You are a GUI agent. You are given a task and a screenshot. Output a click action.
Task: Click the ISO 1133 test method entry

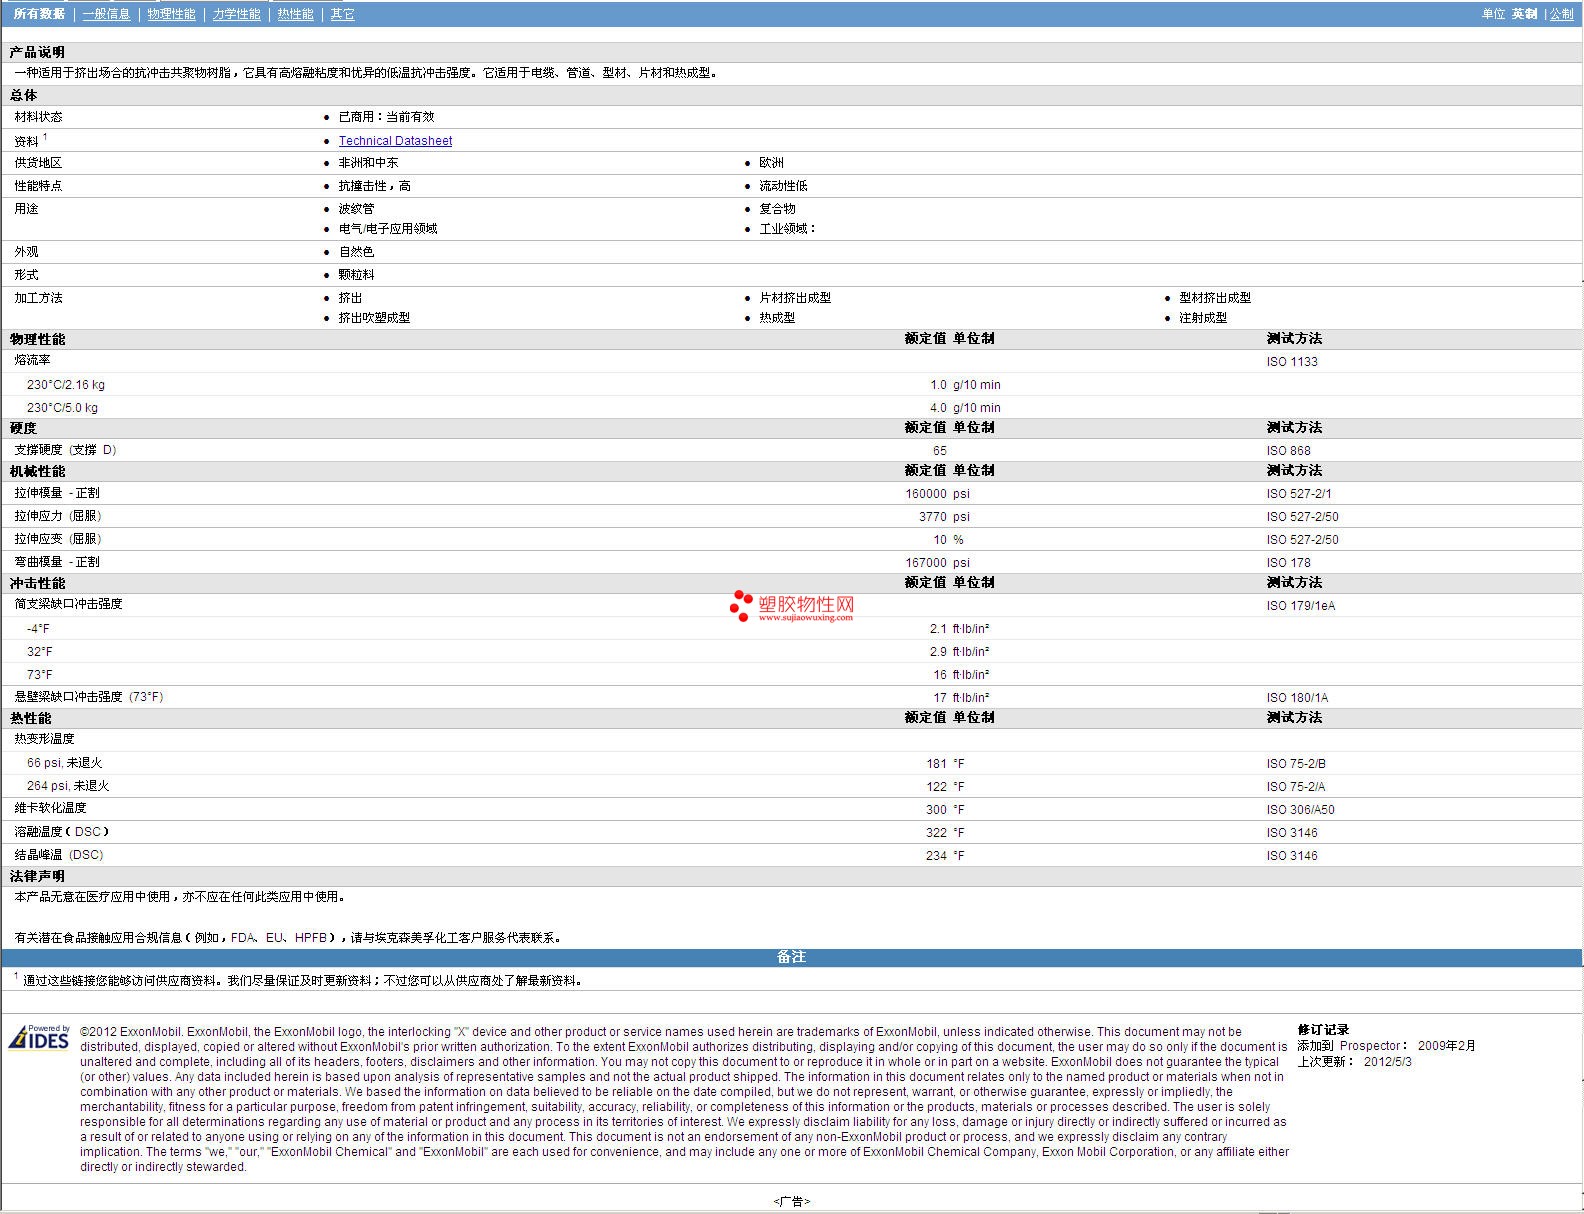click(x=1291, y=362)
